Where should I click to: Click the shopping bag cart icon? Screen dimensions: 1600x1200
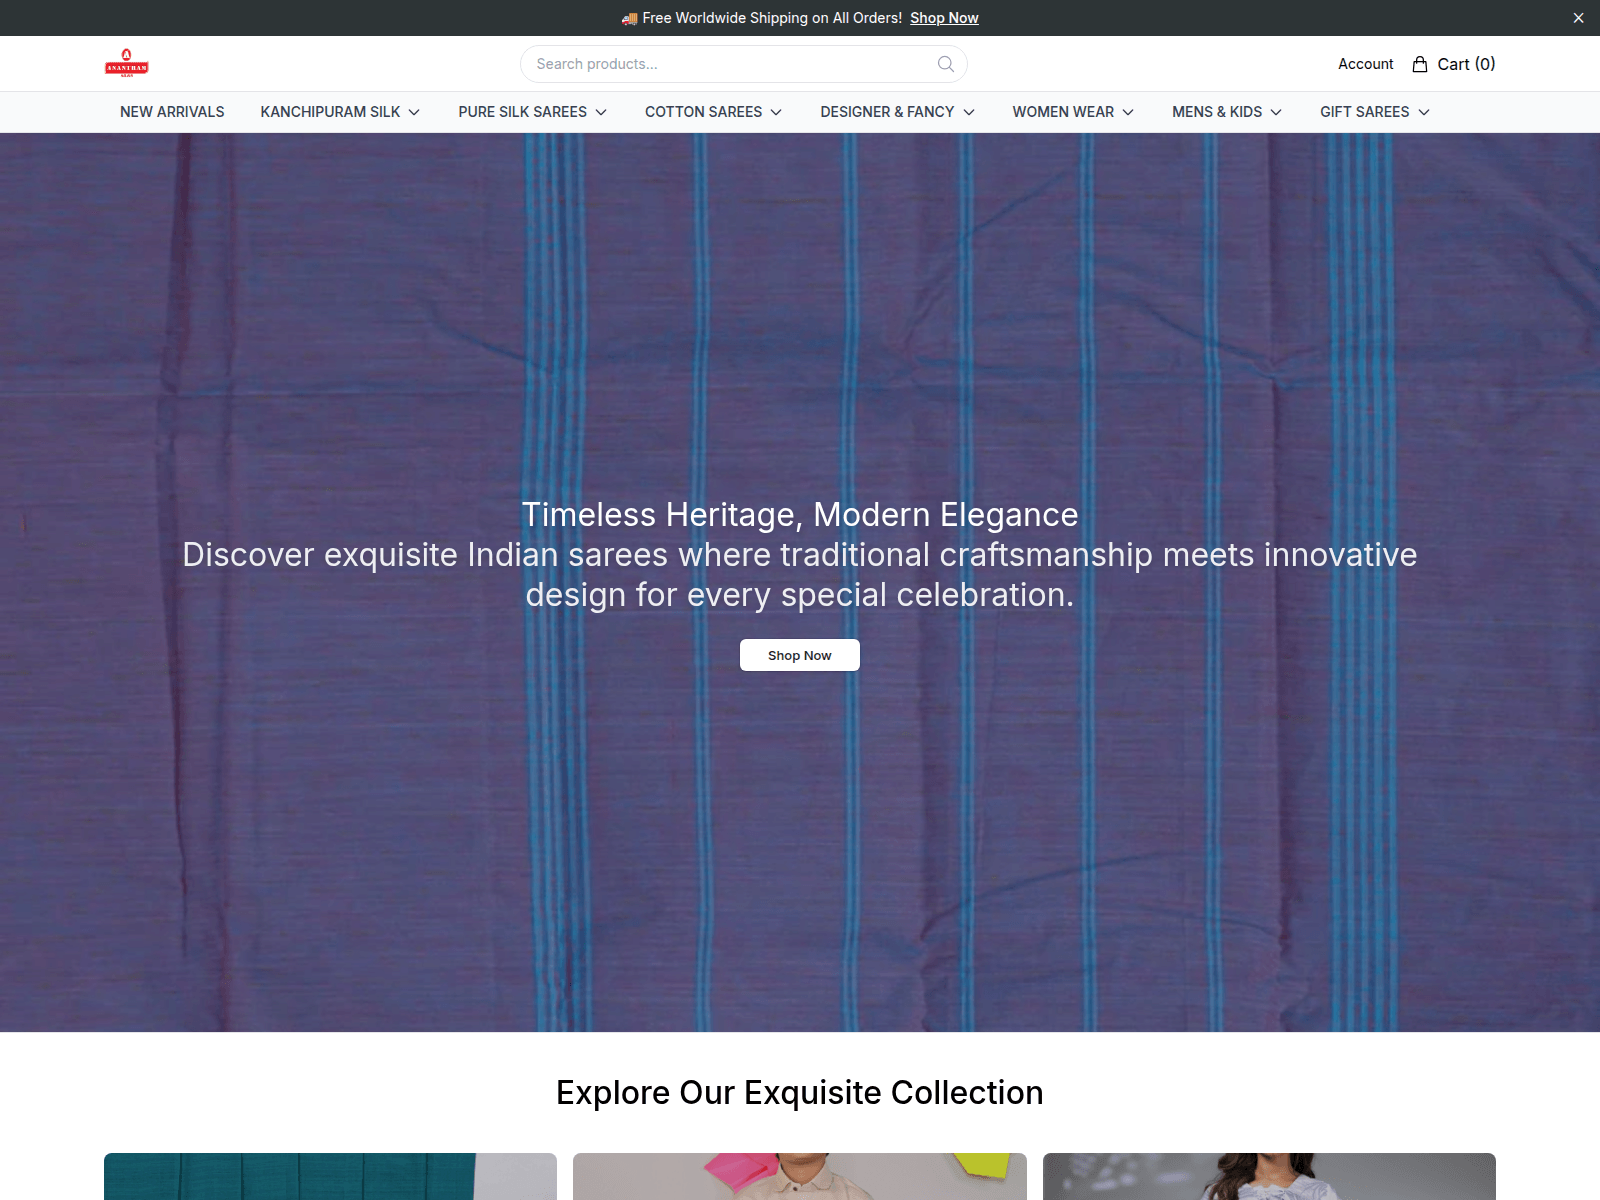[x=1420, y=64]
